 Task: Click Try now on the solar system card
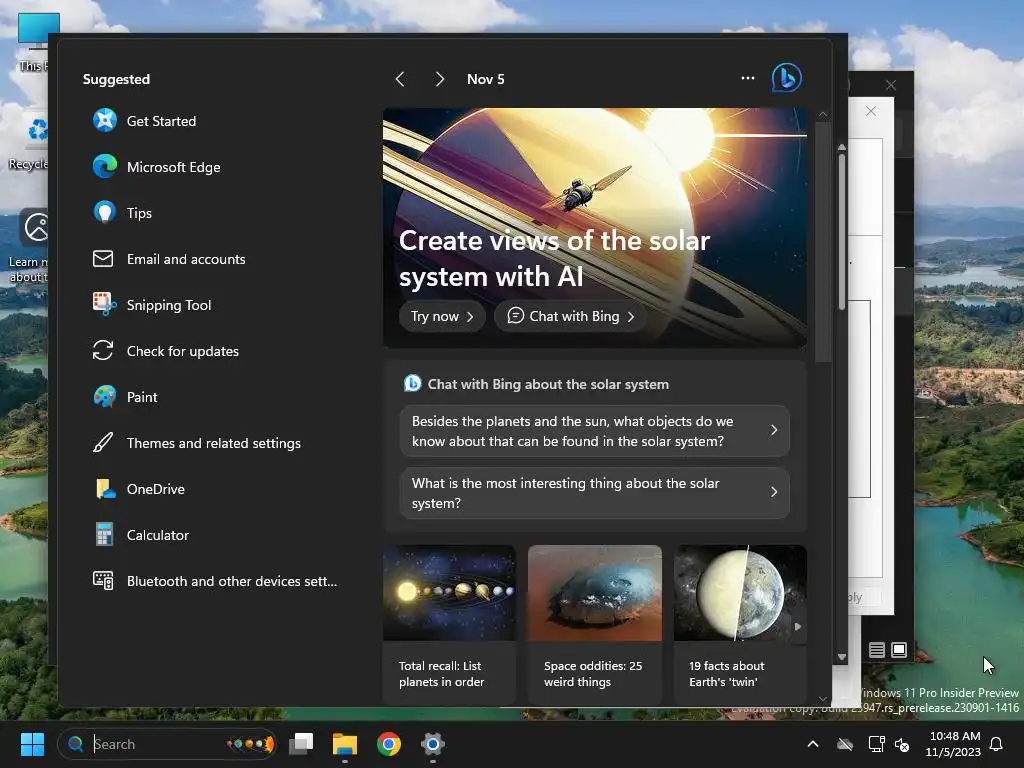pos(442,316)
